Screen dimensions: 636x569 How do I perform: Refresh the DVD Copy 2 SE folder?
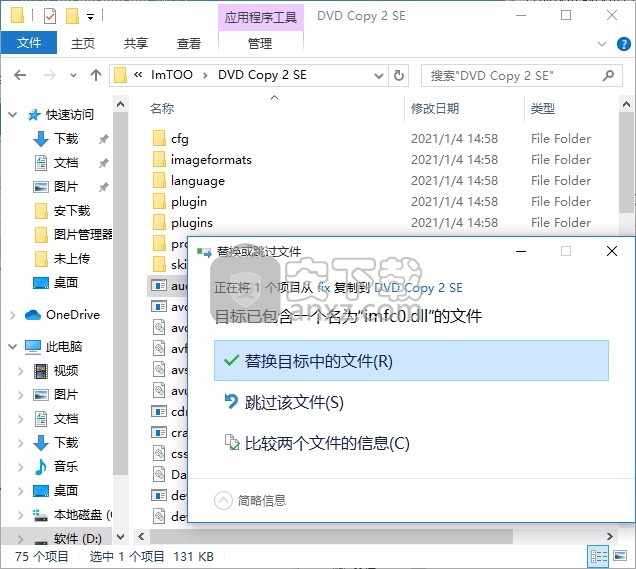click(x=399, y=75)
